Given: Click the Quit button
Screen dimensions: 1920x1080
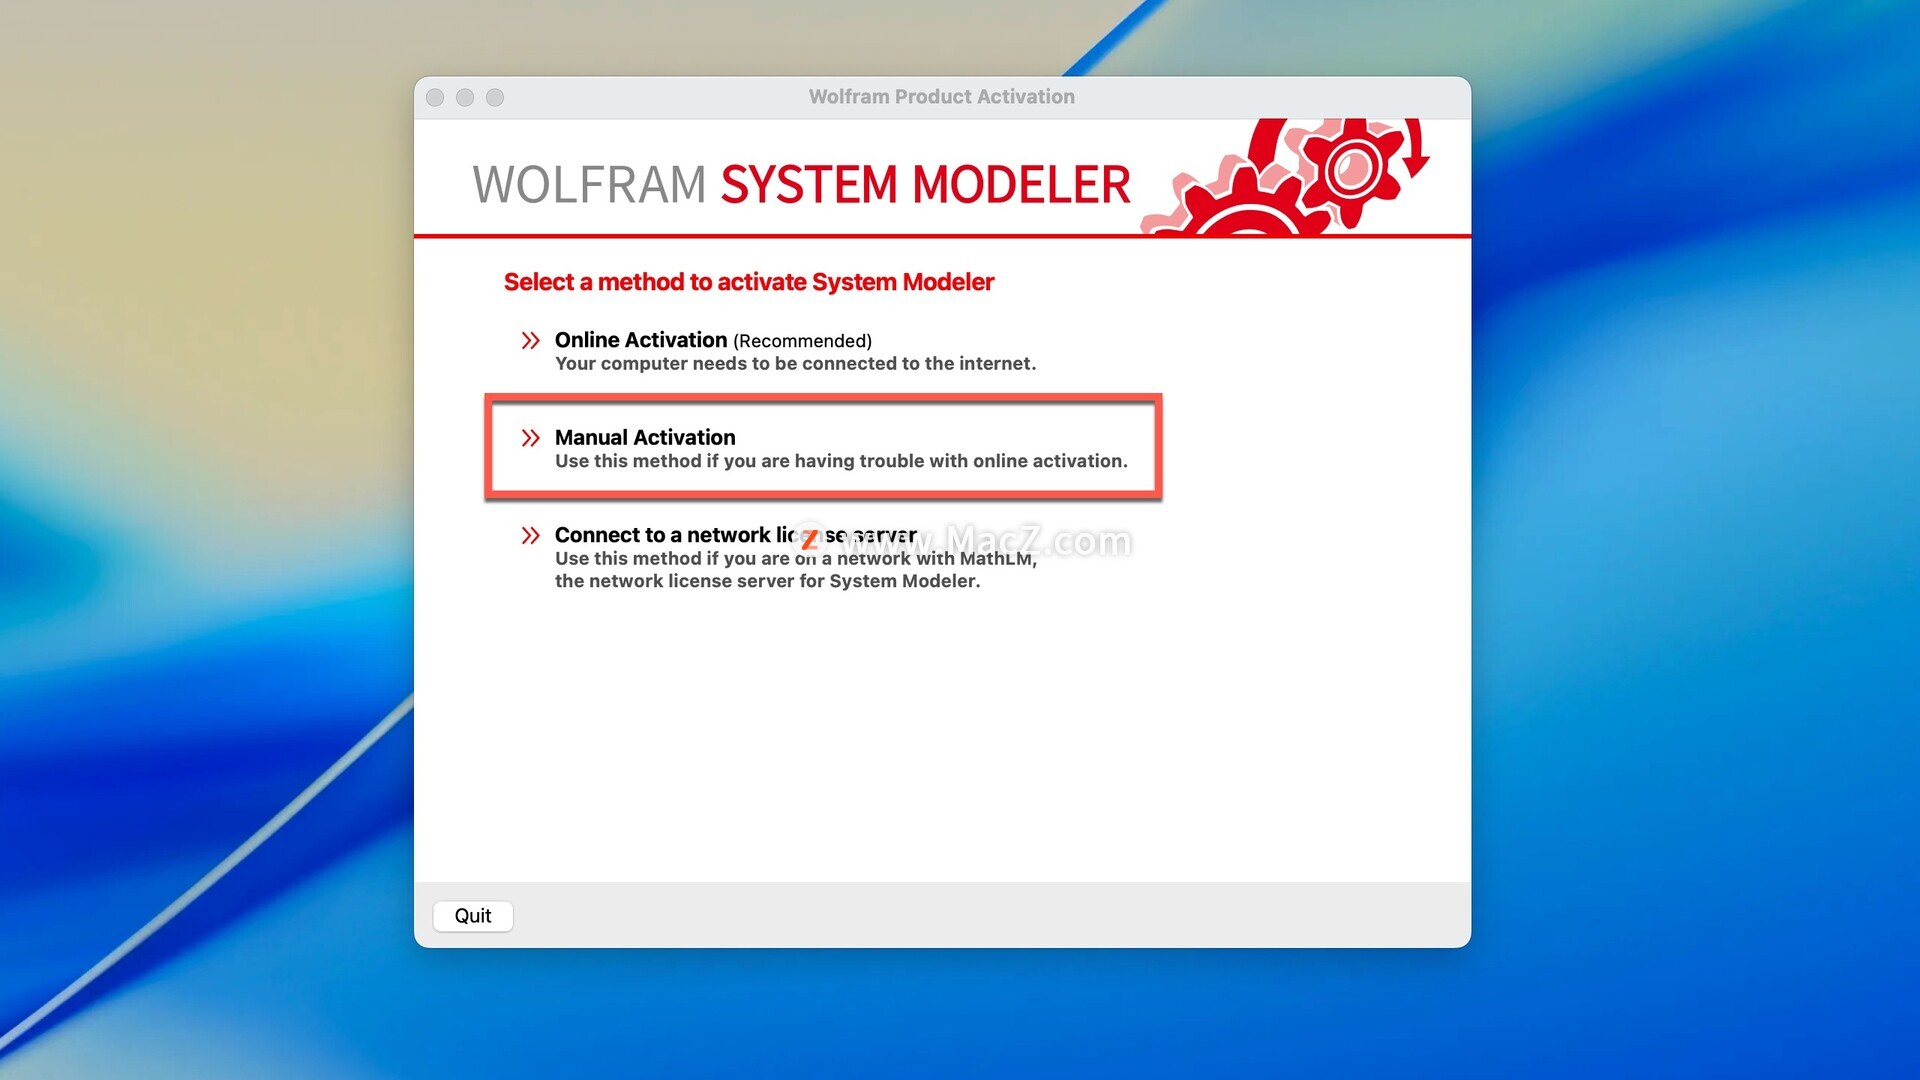Looking at the screenshot, I should [473, 916].
